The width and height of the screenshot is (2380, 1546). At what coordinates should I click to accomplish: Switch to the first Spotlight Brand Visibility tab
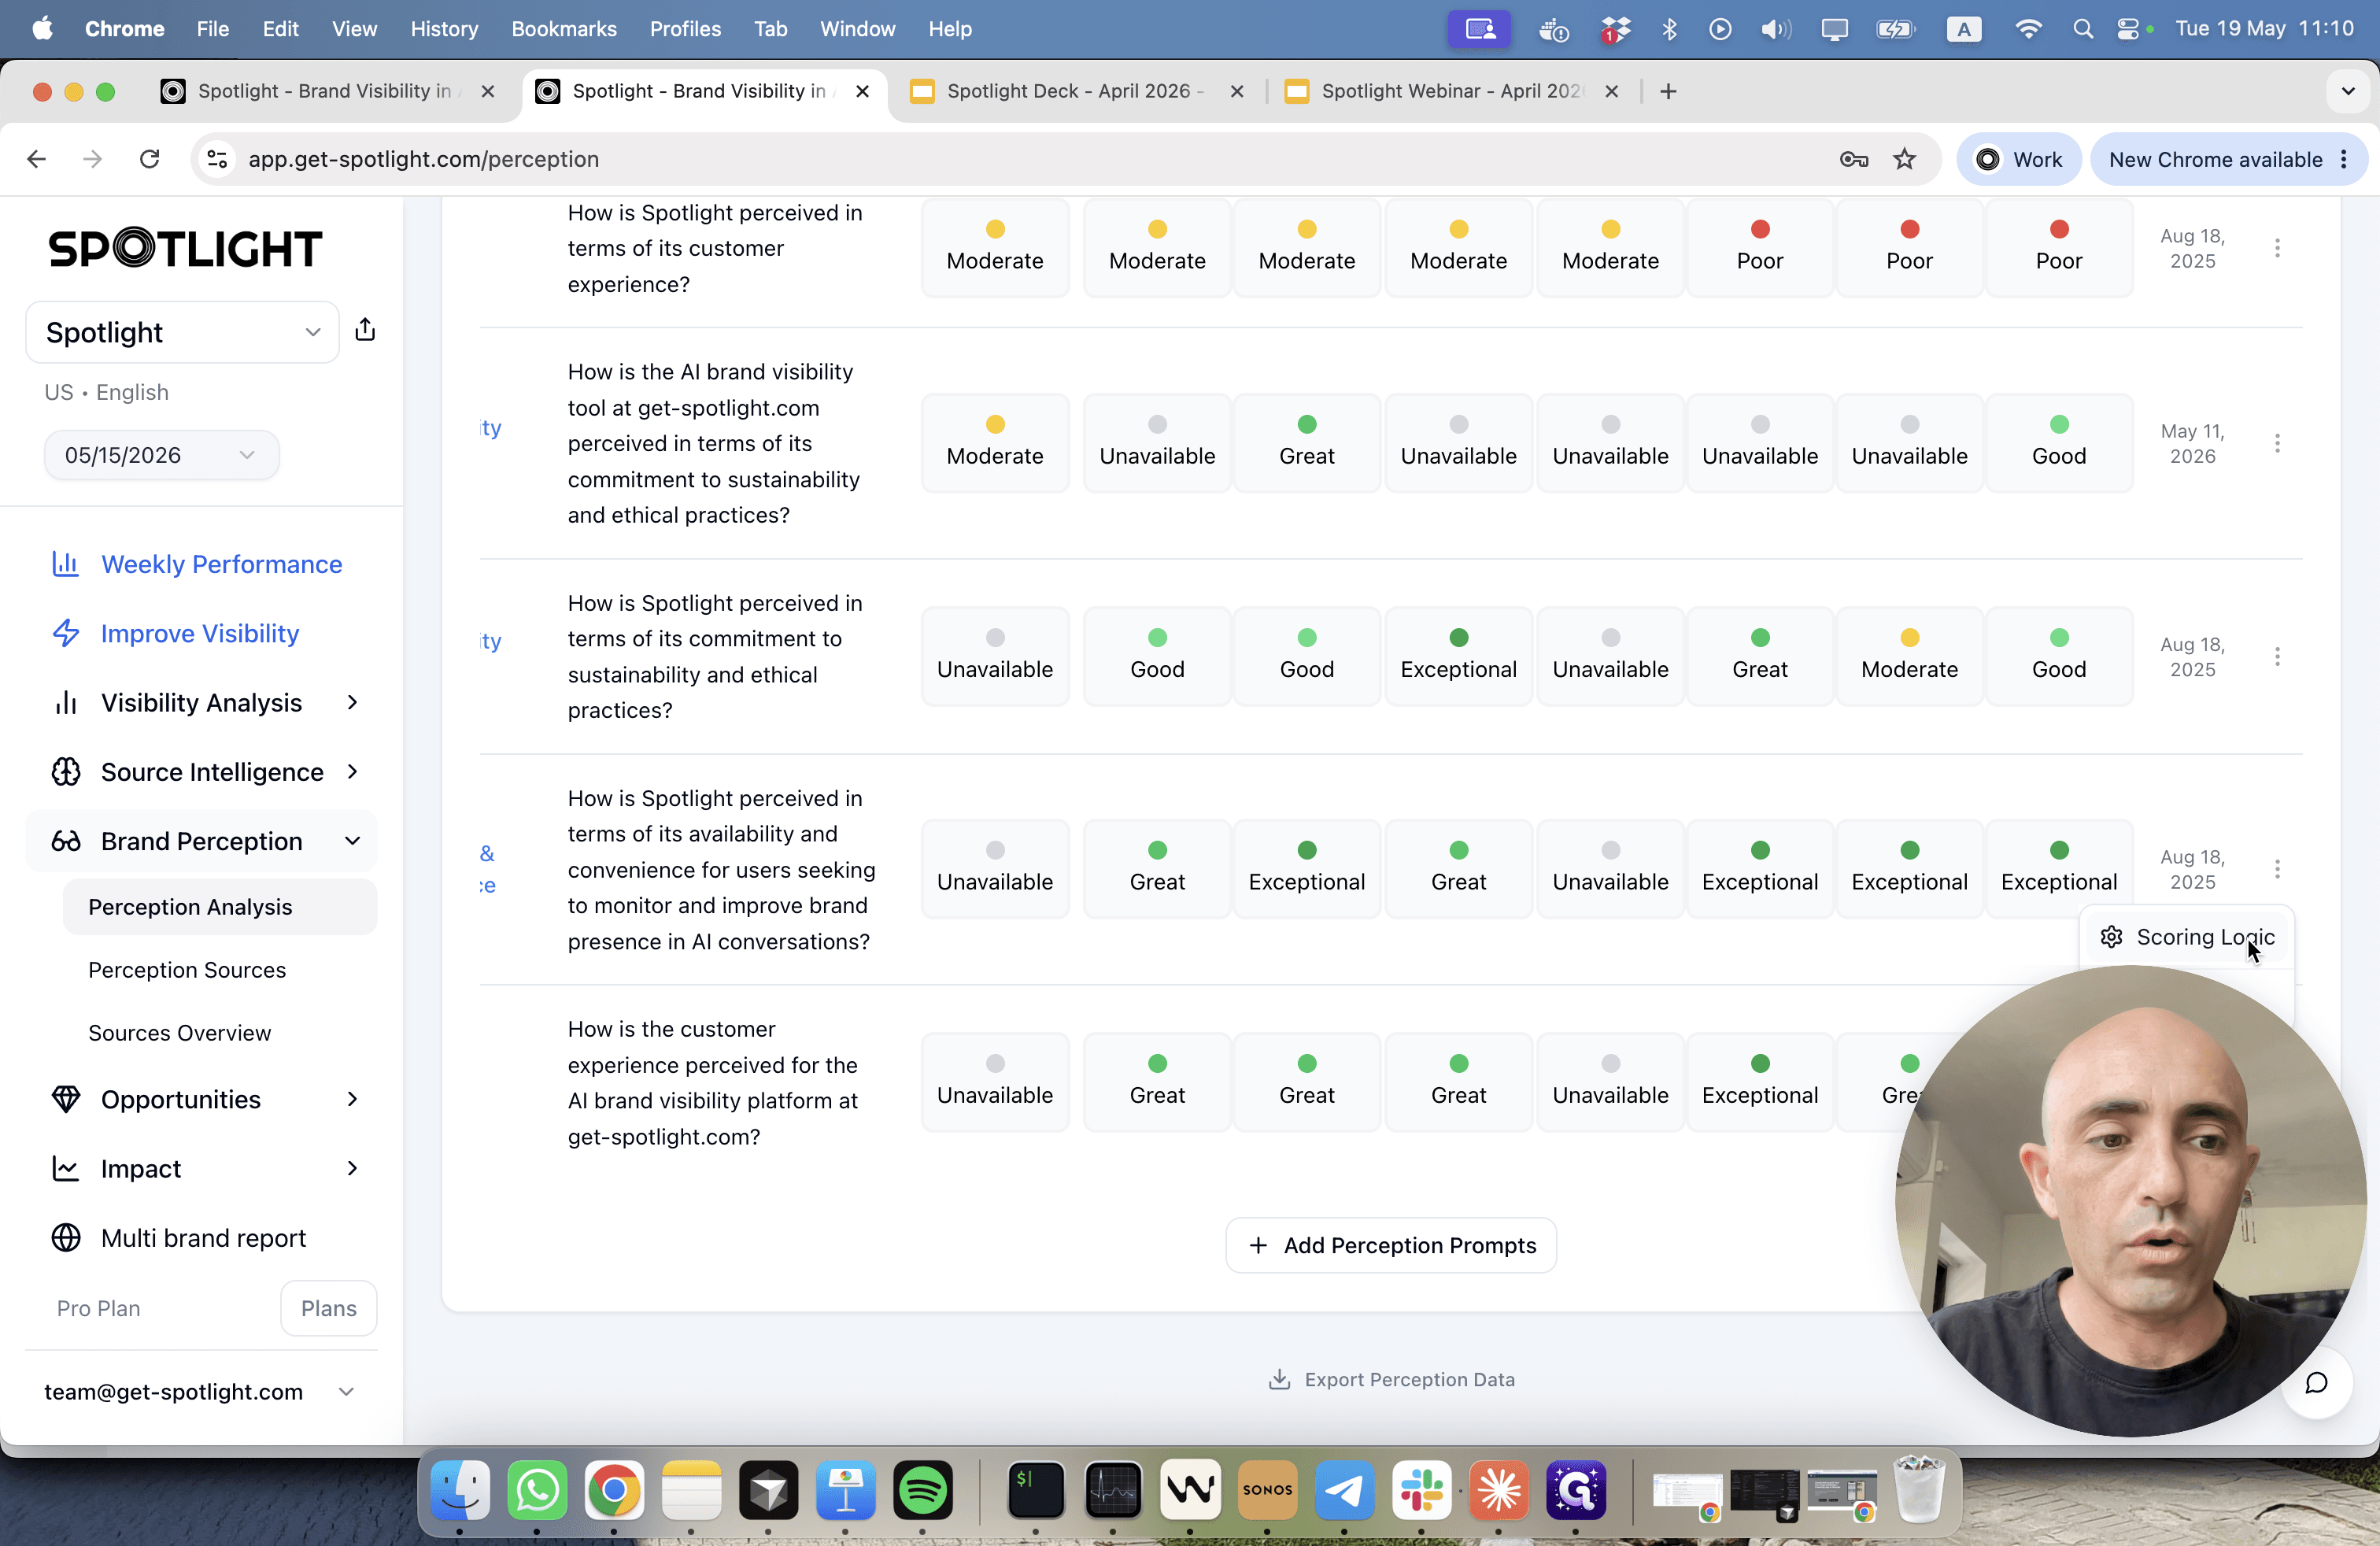point(328,91)
